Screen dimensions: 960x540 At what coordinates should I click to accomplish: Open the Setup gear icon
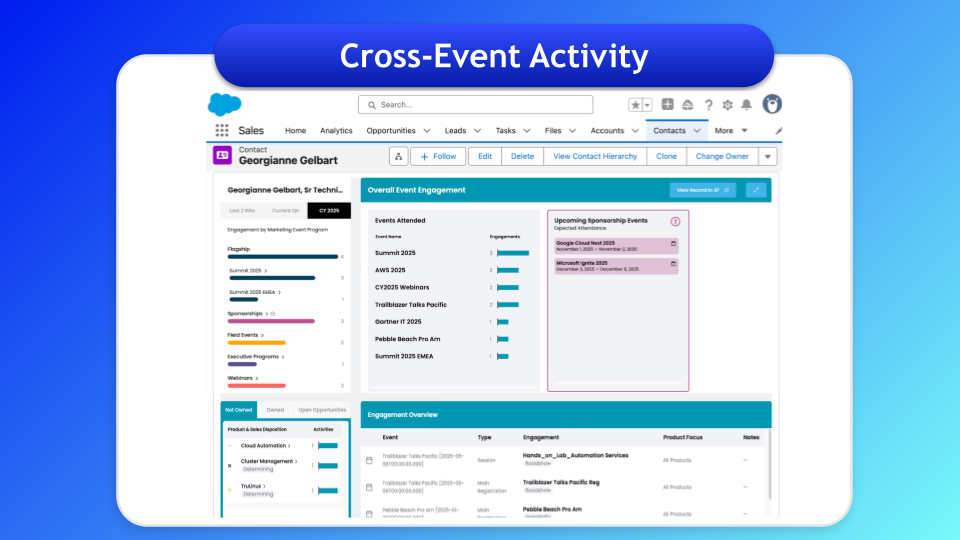(x=727, y=105)
